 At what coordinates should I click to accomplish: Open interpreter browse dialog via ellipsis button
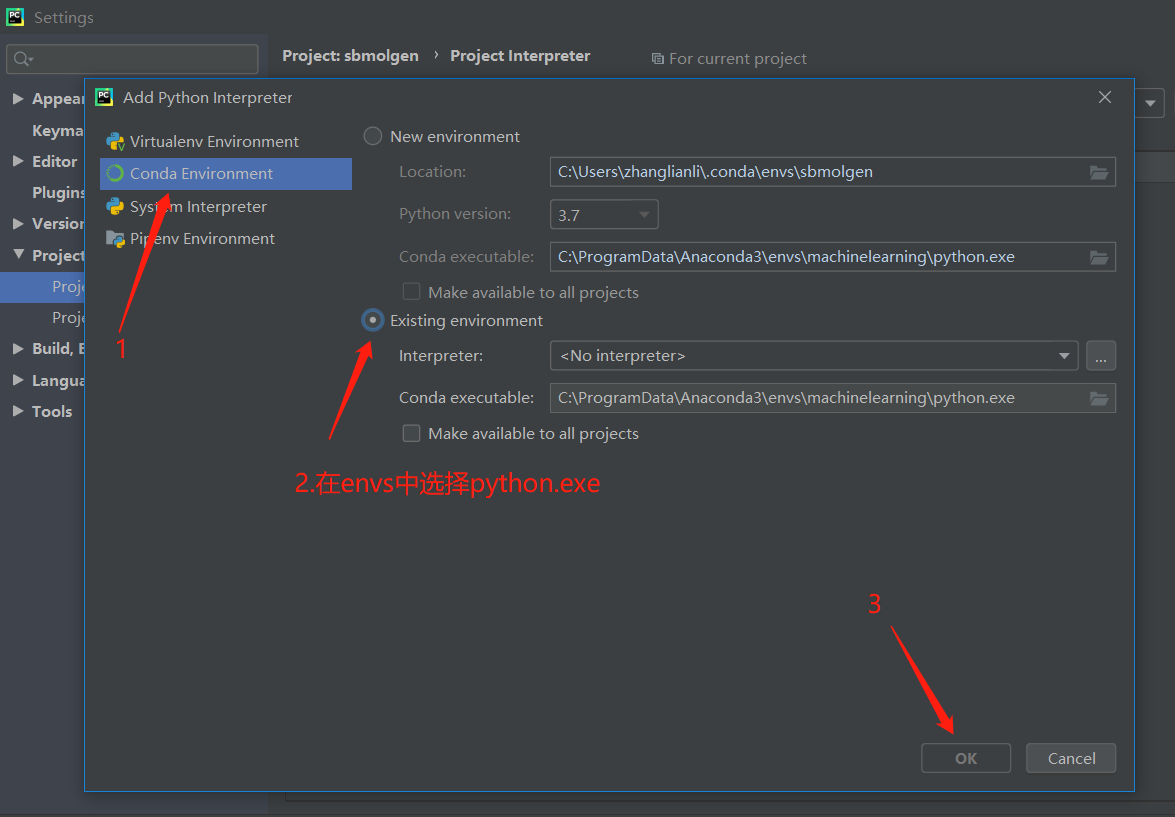coord(1101,355)
